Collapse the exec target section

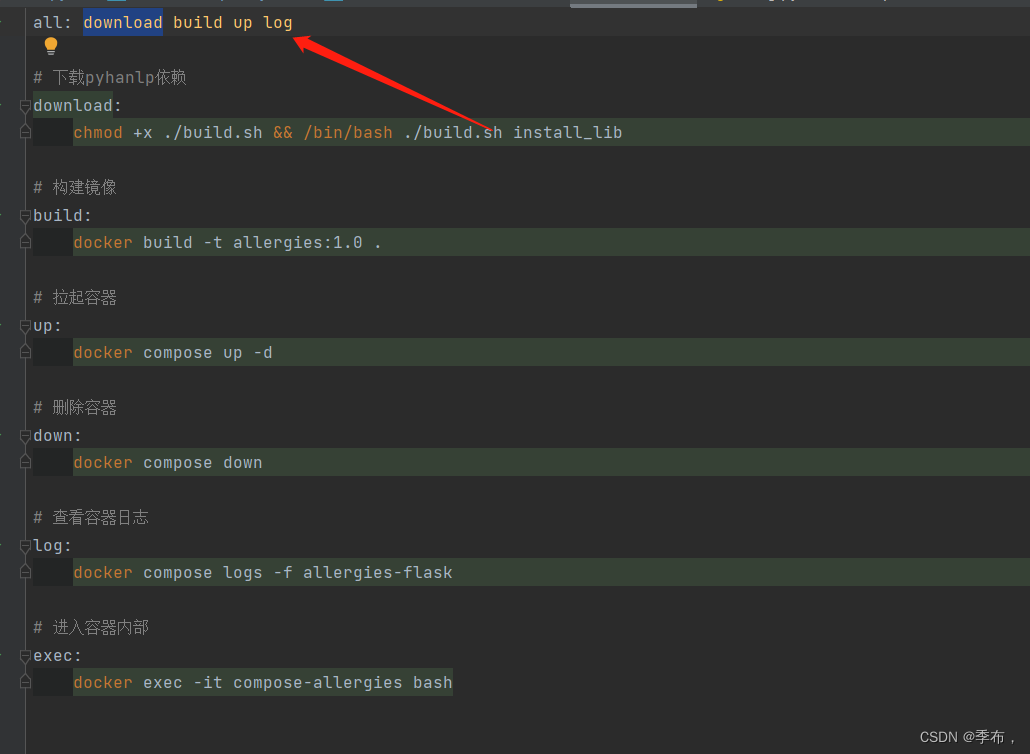(26, 655)
